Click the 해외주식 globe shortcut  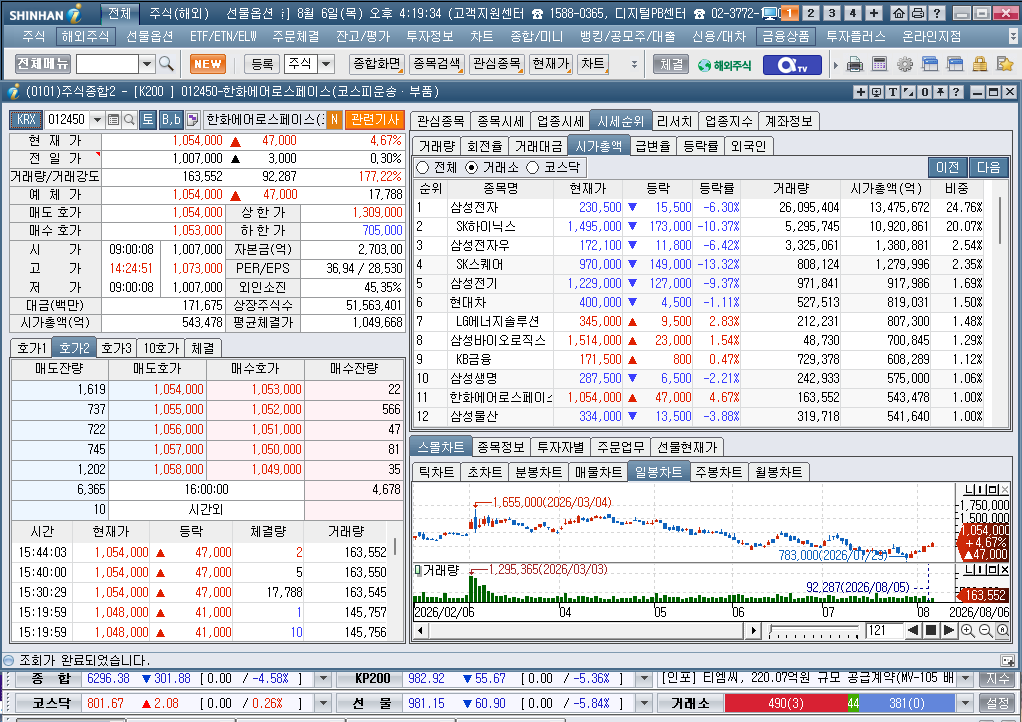point(724,65)
